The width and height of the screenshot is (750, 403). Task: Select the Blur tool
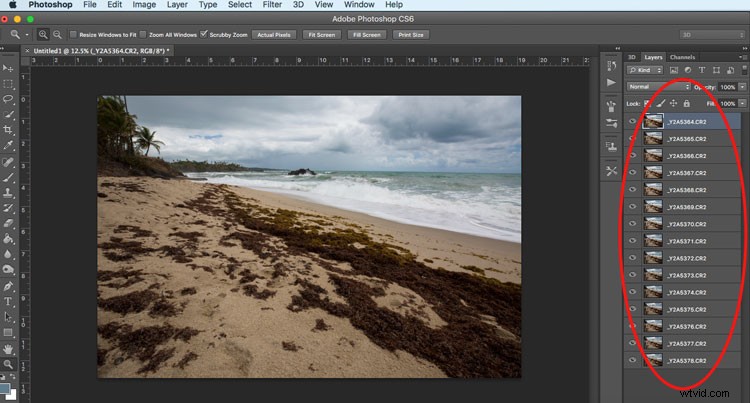8,254
